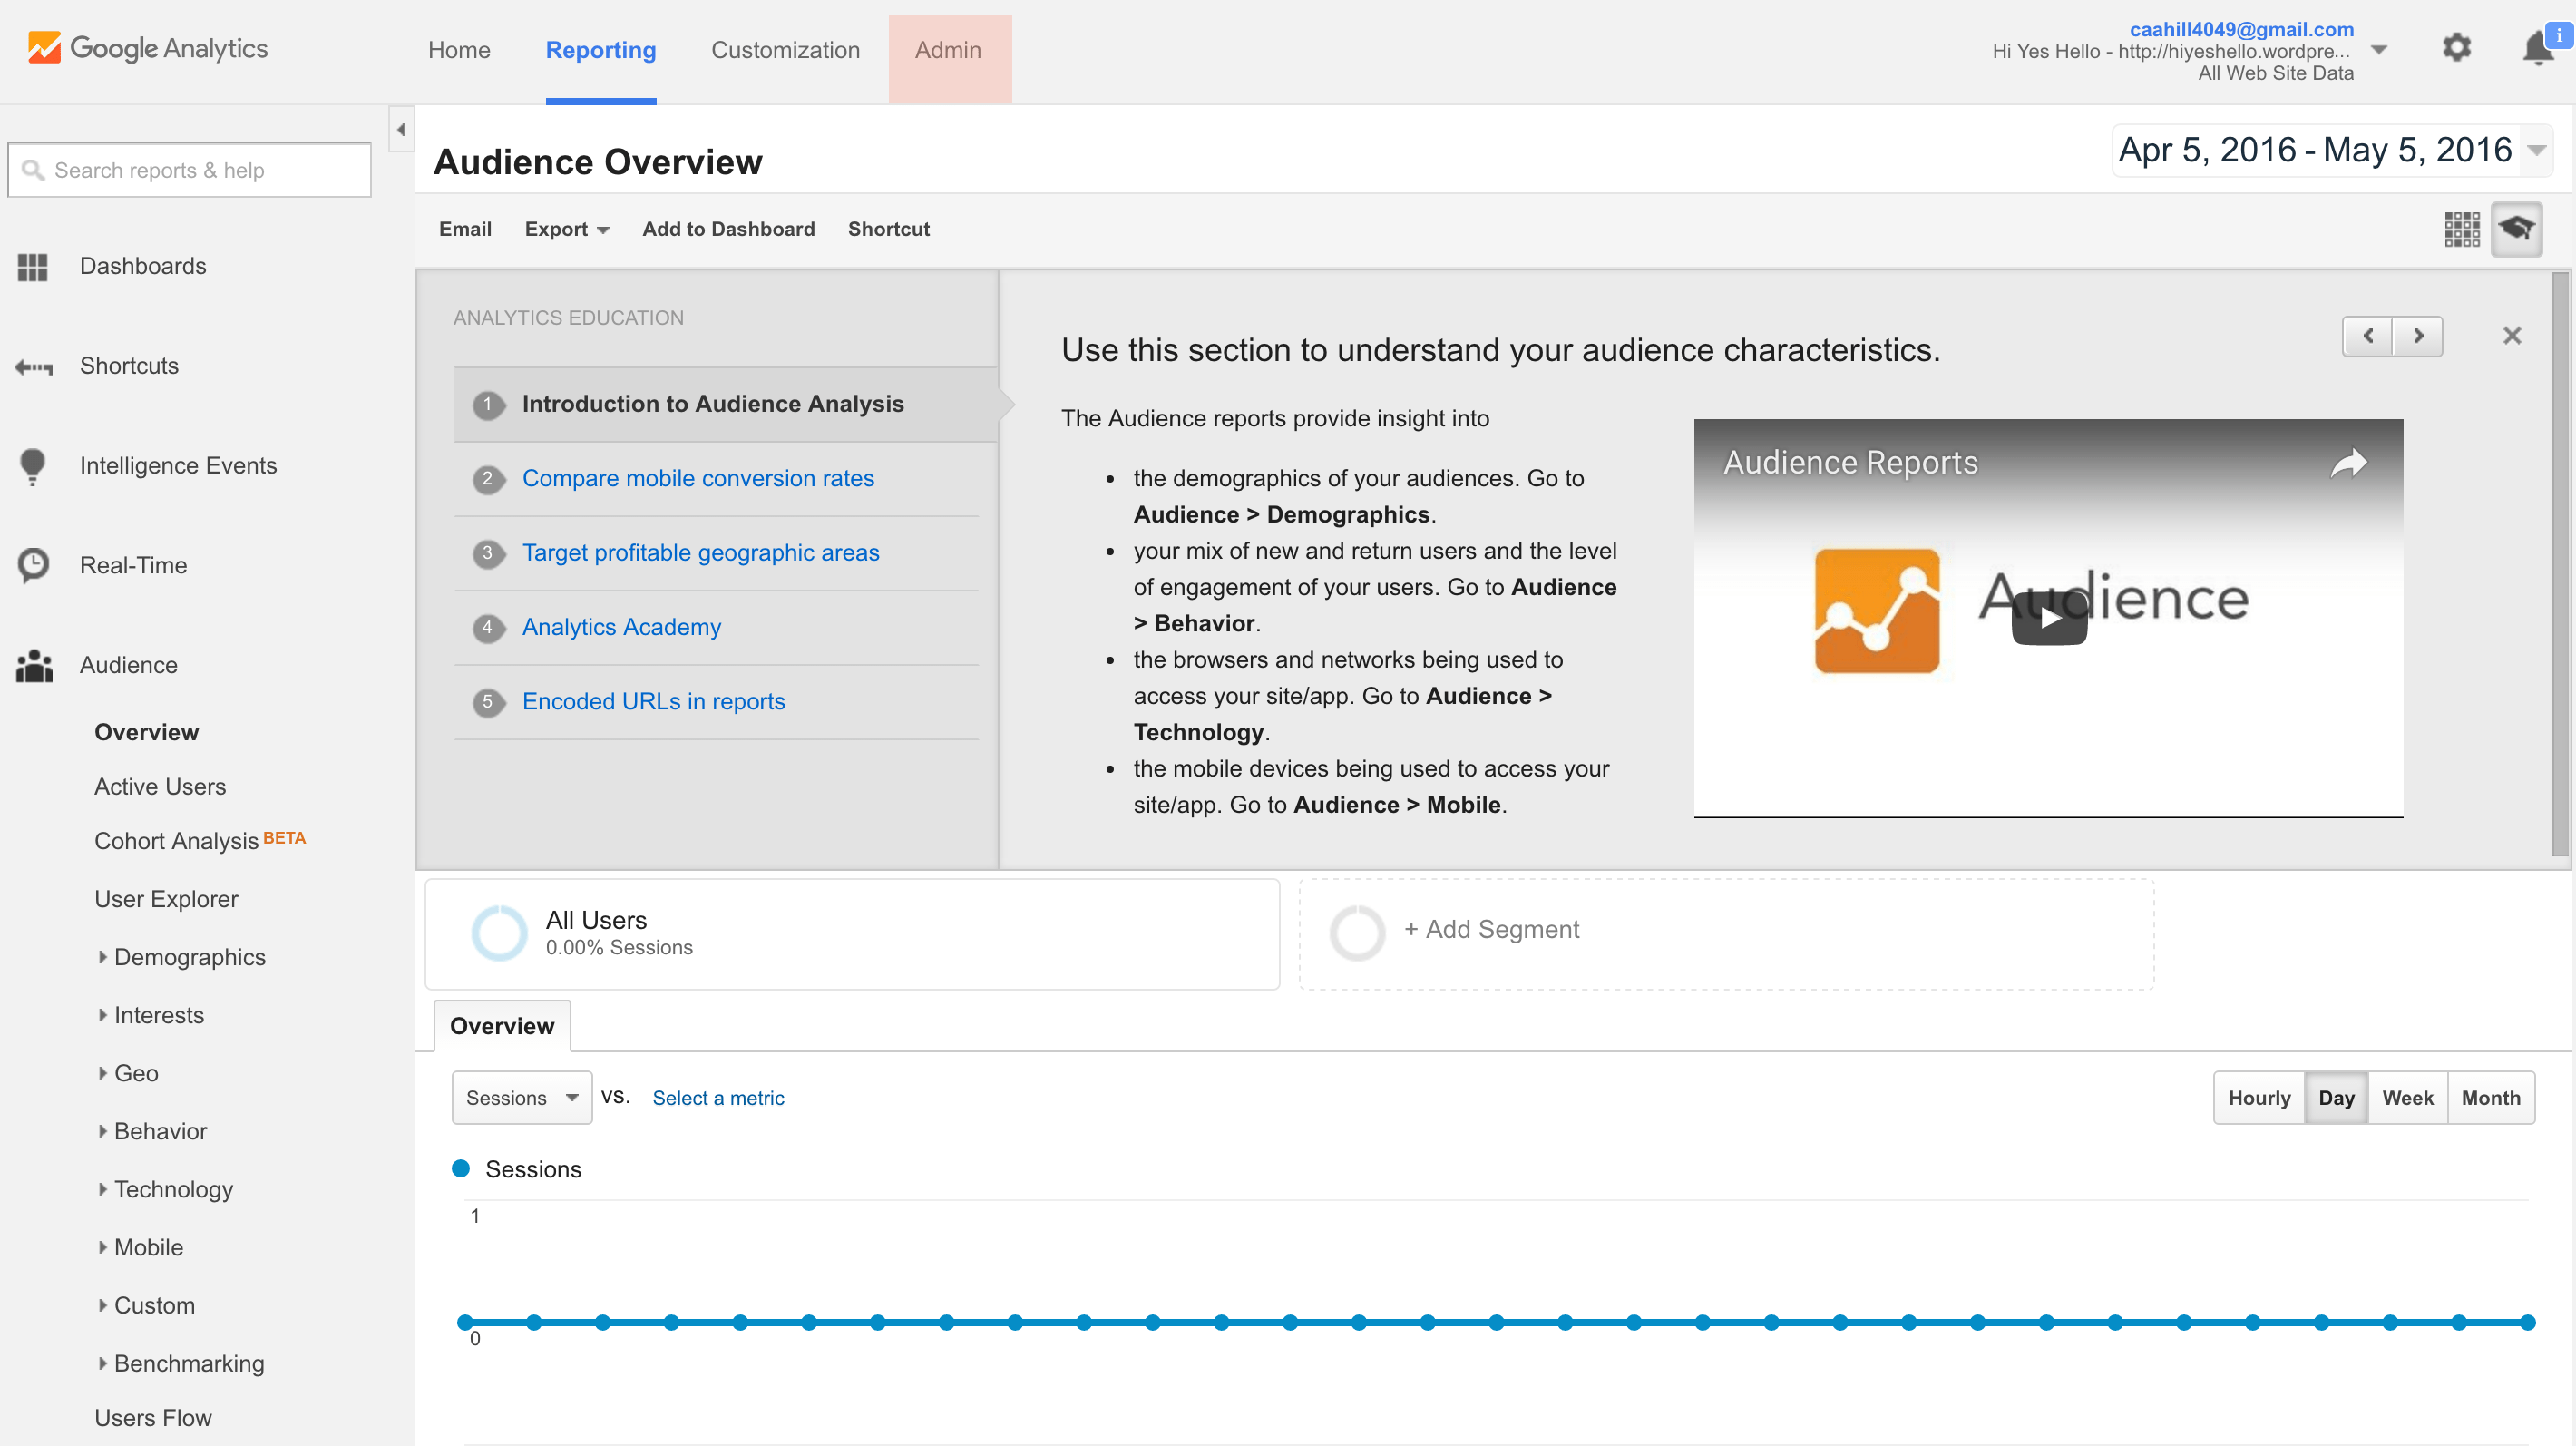Click the Intelligence Events lightbulb icon
The height and width of the screenshot is (1446, 2576).
(32, 466)
